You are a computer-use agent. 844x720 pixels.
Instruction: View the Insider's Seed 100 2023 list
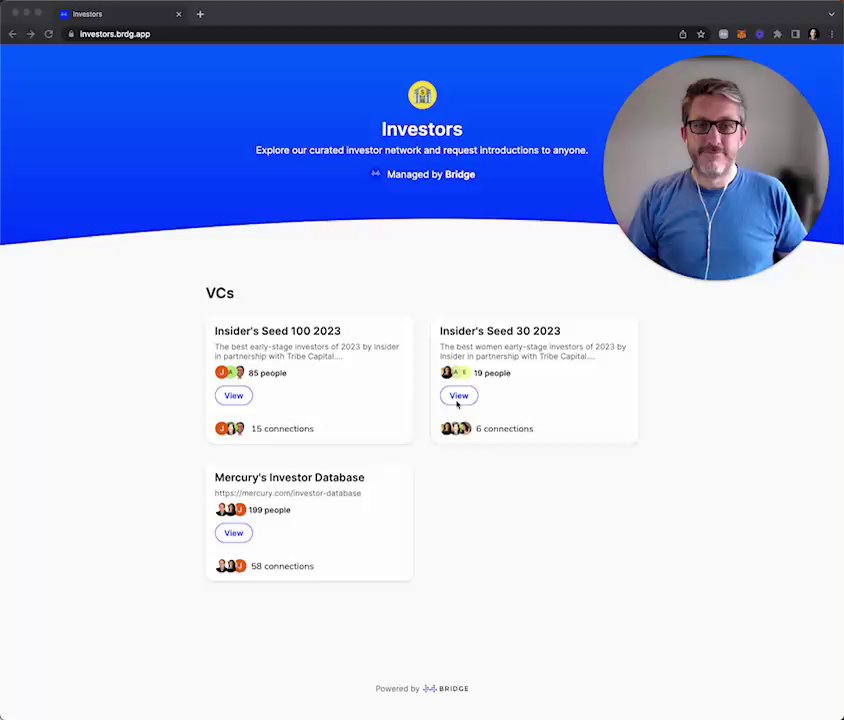[234, 396]
